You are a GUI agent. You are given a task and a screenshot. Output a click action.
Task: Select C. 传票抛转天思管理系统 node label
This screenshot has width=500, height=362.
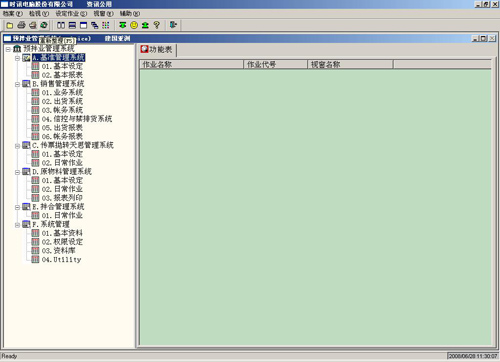click(73, 145)
